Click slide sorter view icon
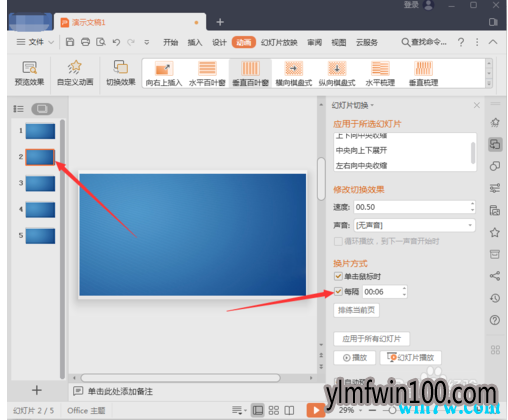This screenshot has width=508, height=420. click(274, 410)
